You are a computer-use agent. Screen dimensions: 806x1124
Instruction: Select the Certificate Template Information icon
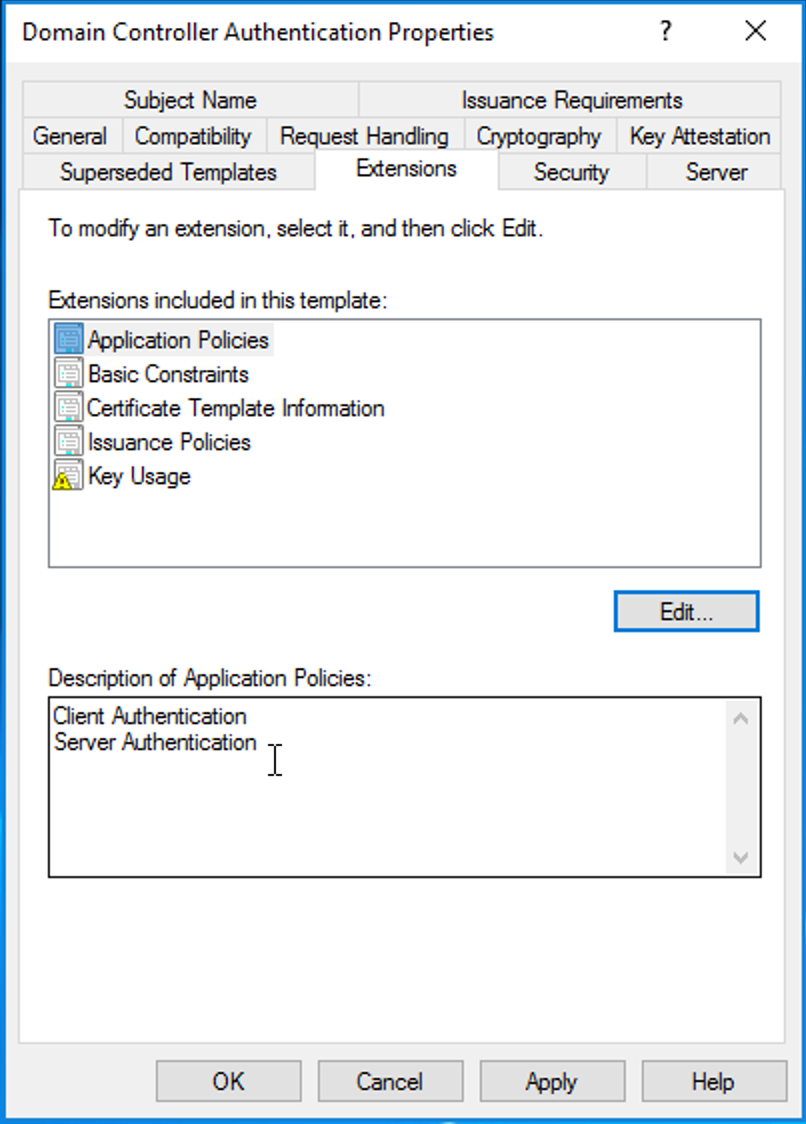[69, 407]
